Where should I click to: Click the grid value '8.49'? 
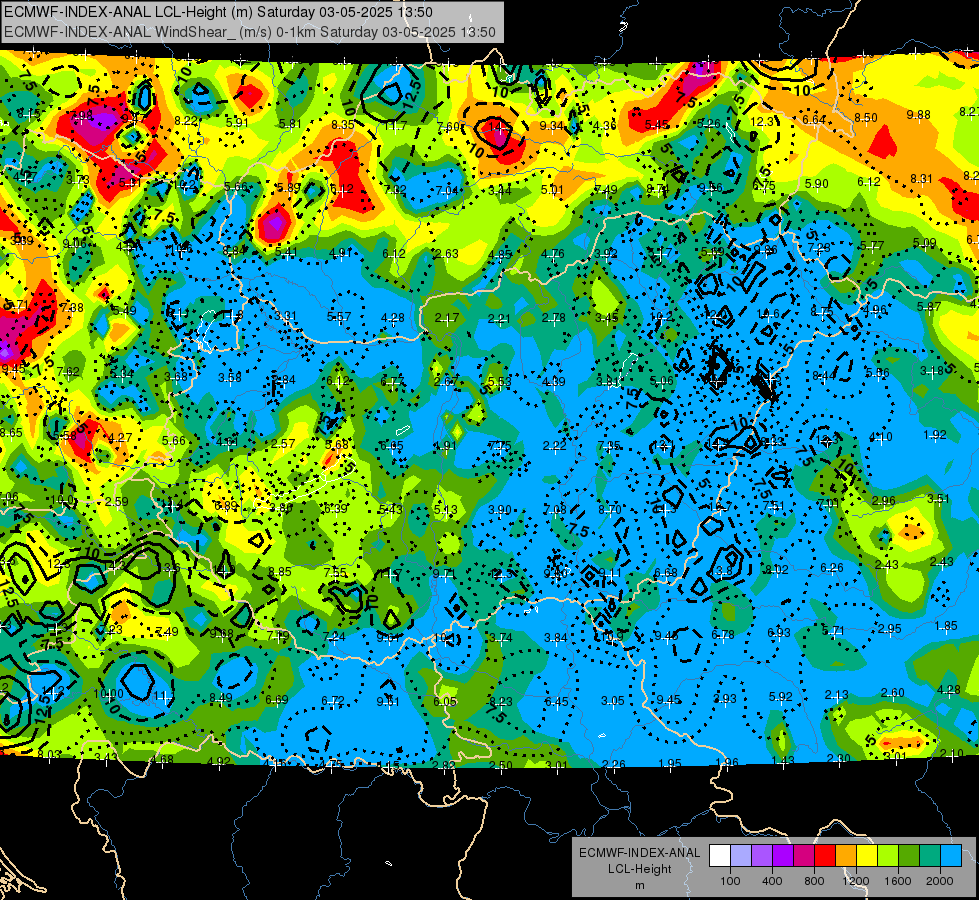tap(221, 698)
